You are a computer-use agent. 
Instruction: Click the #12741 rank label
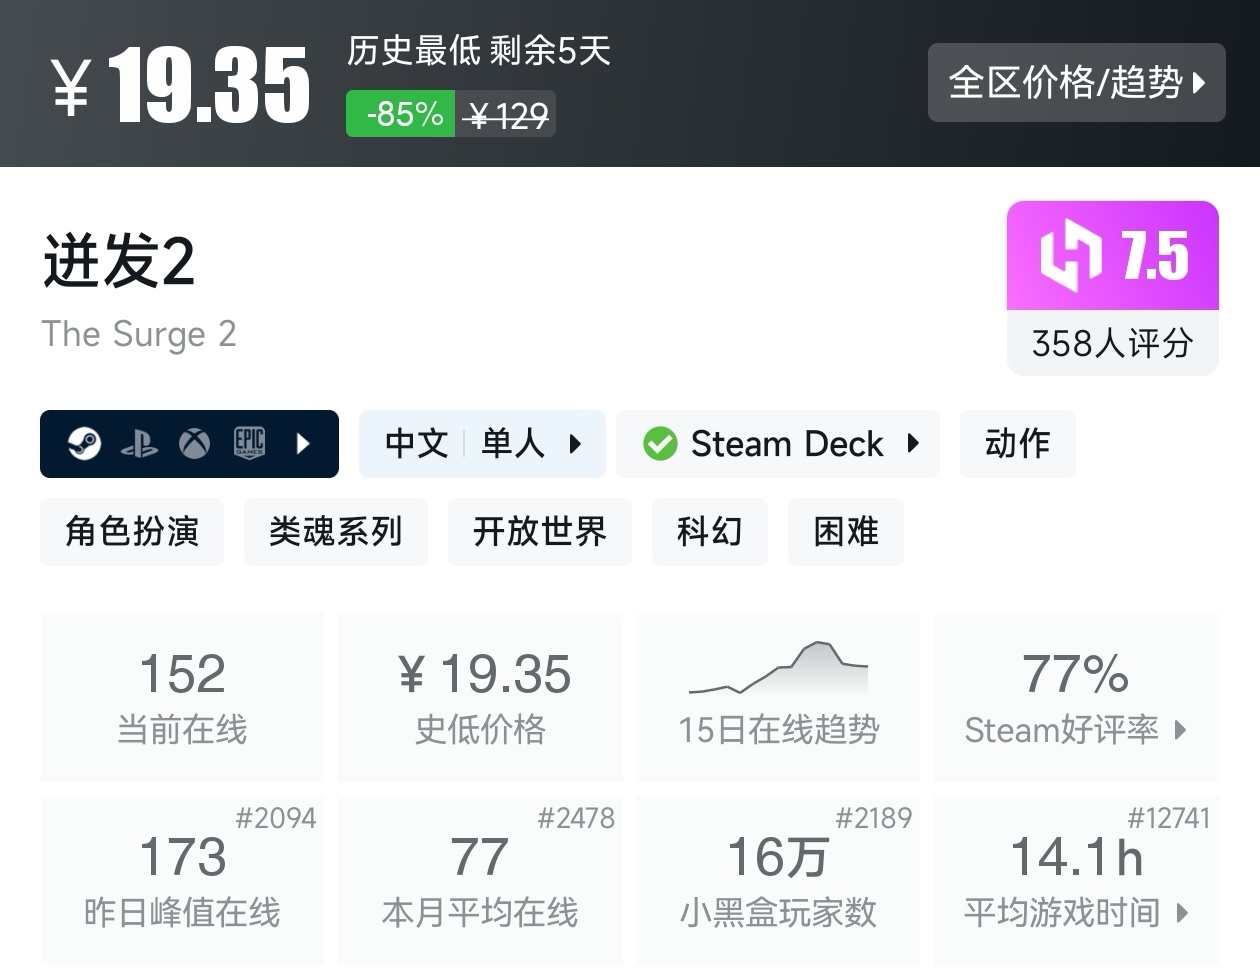pyautogui.click(x=1169, y=818)
